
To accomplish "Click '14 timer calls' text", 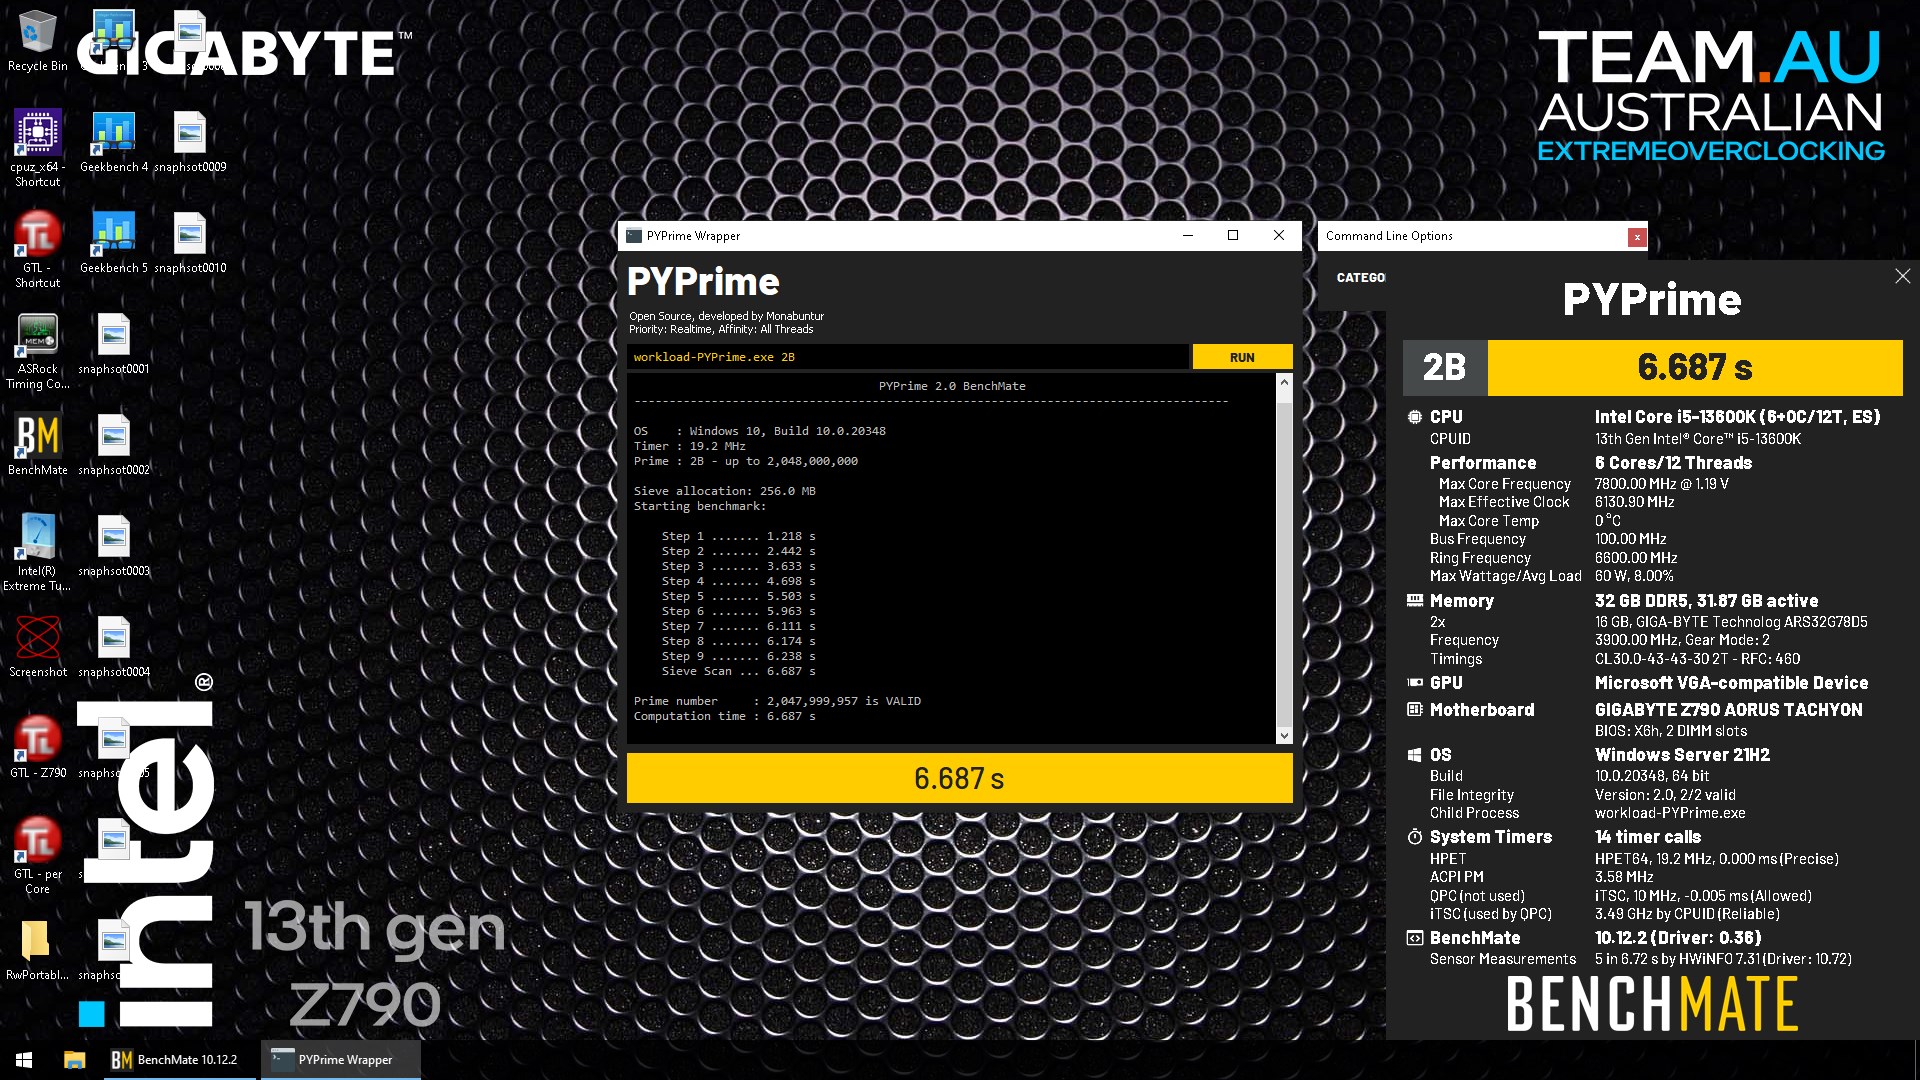I will [x=1647, y=837].
